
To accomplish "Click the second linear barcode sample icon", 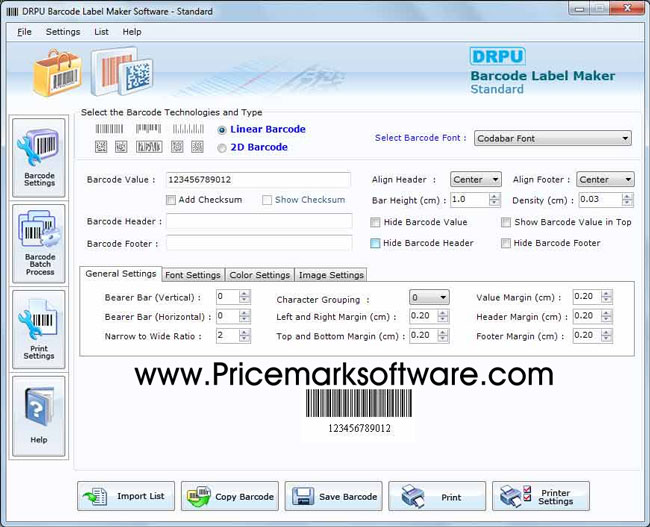I will [x=148, y=129].
